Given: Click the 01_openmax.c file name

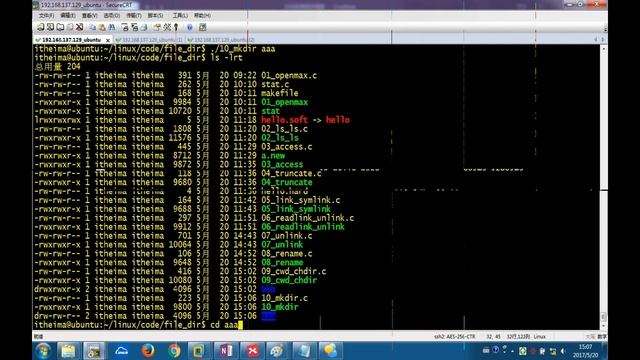Looking at the screenshot, I should point(289,76).
